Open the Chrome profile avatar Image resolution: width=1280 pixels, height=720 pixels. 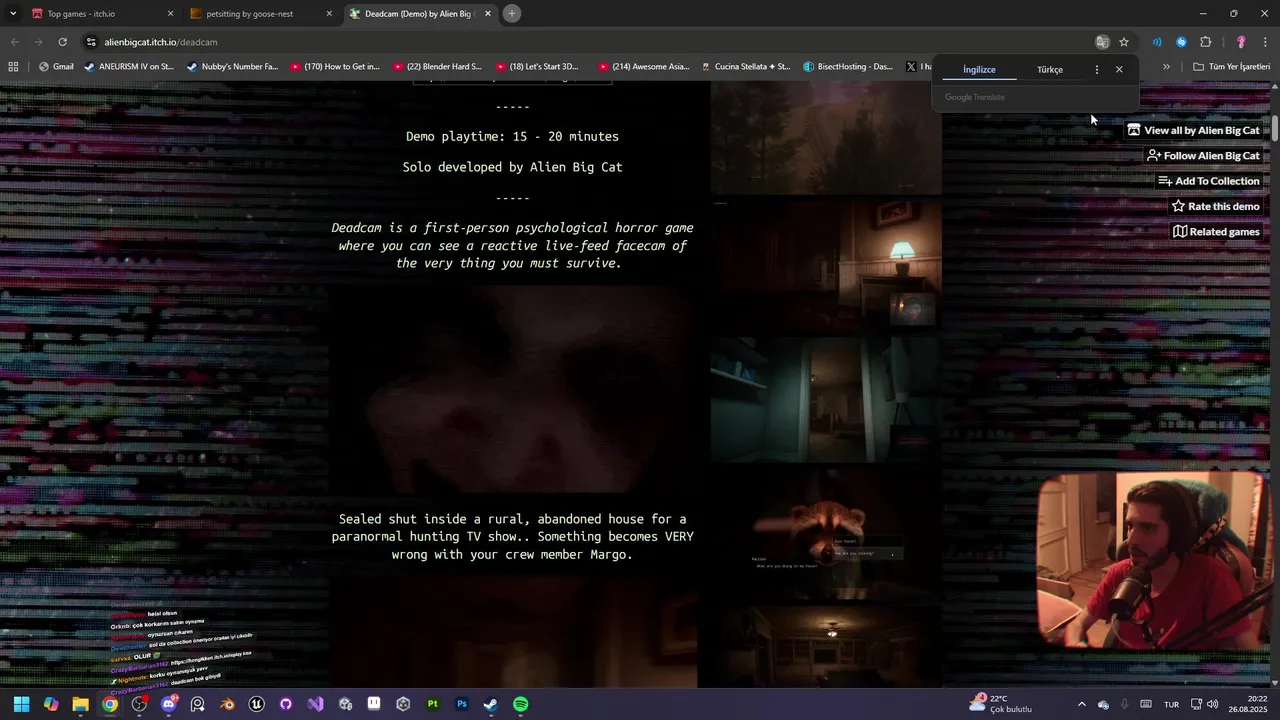click(x=1241, y=42)
